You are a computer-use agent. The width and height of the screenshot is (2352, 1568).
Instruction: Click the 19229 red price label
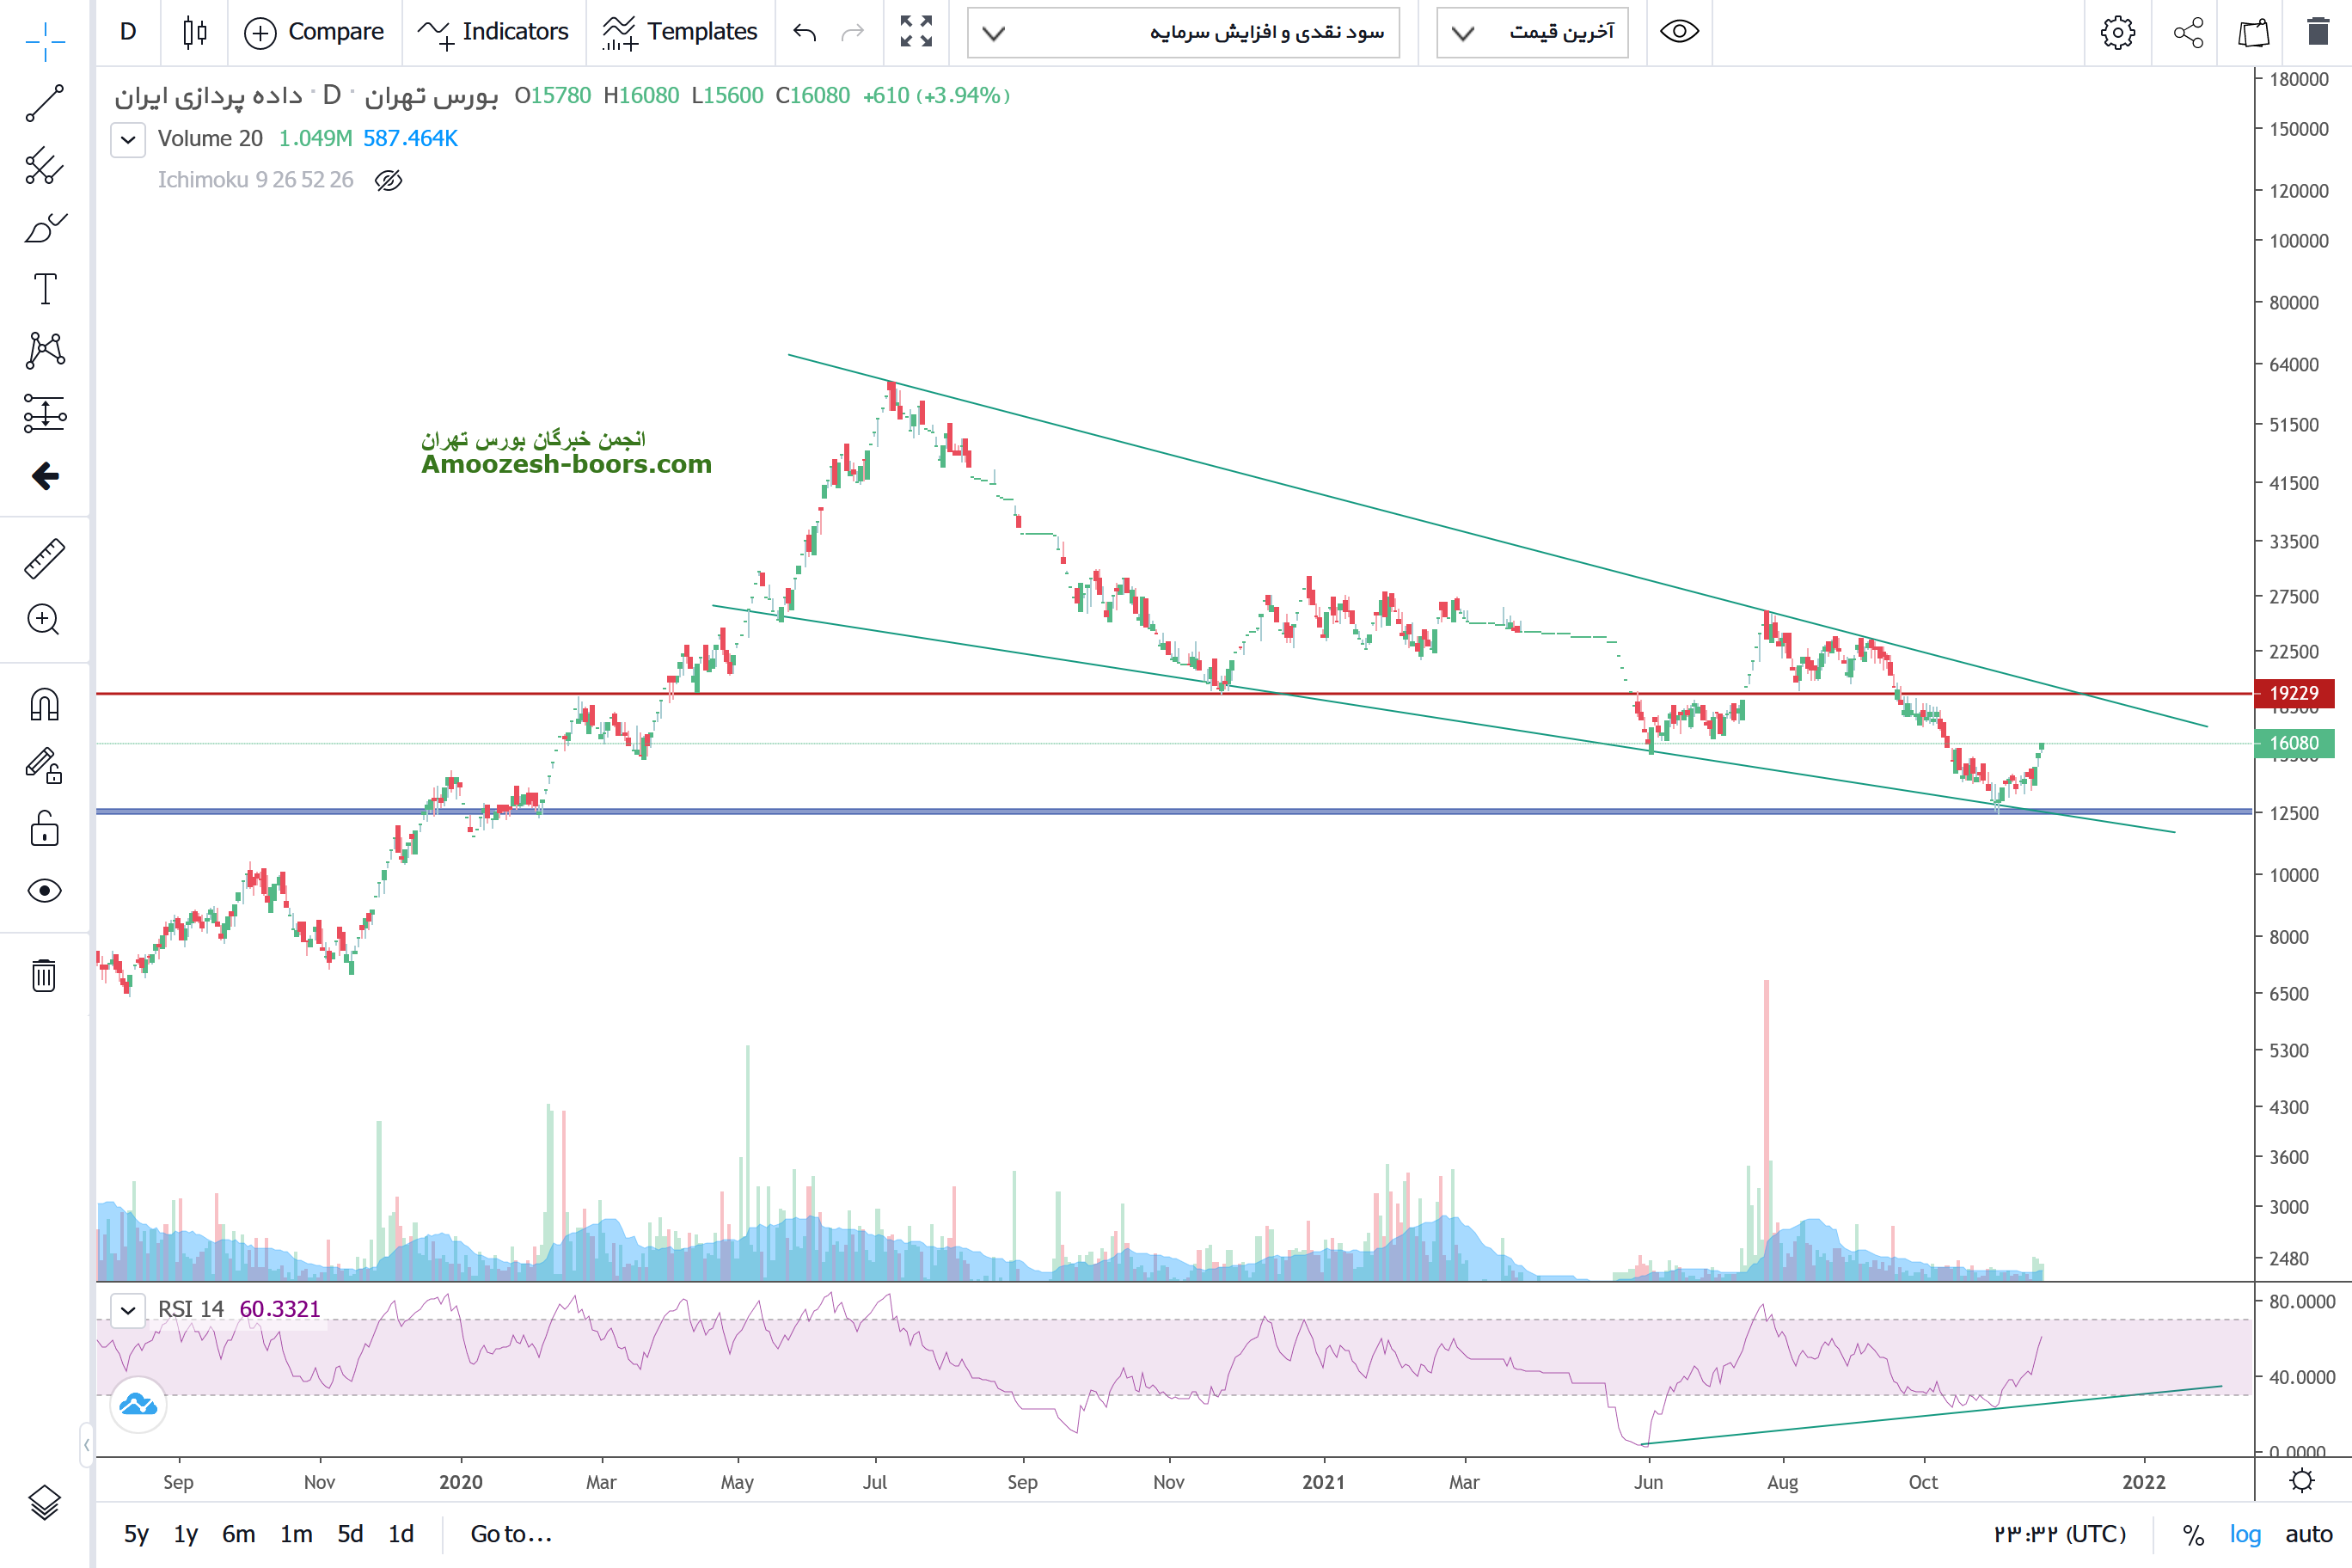pos(2293,693)
